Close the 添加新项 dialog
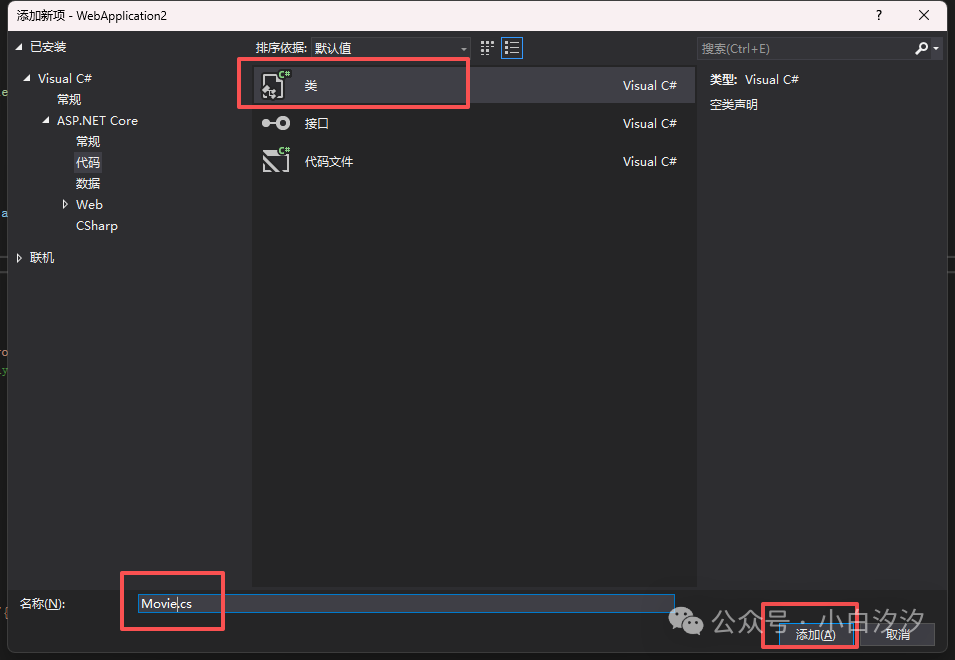Viewport: 955px width, 660px height. pyautogui.click(x=924, y=15)
